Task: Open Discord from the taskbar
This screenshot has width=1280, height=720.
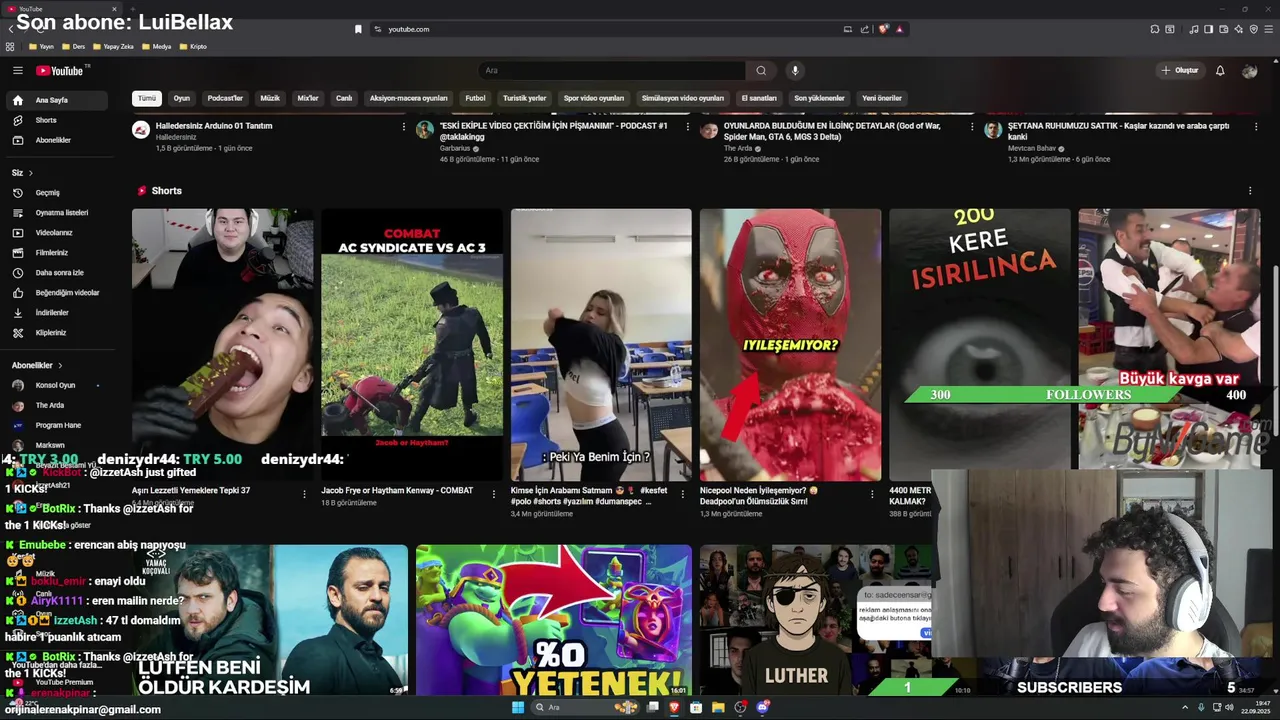Action: pyautogui.click(x=762, y=707)
